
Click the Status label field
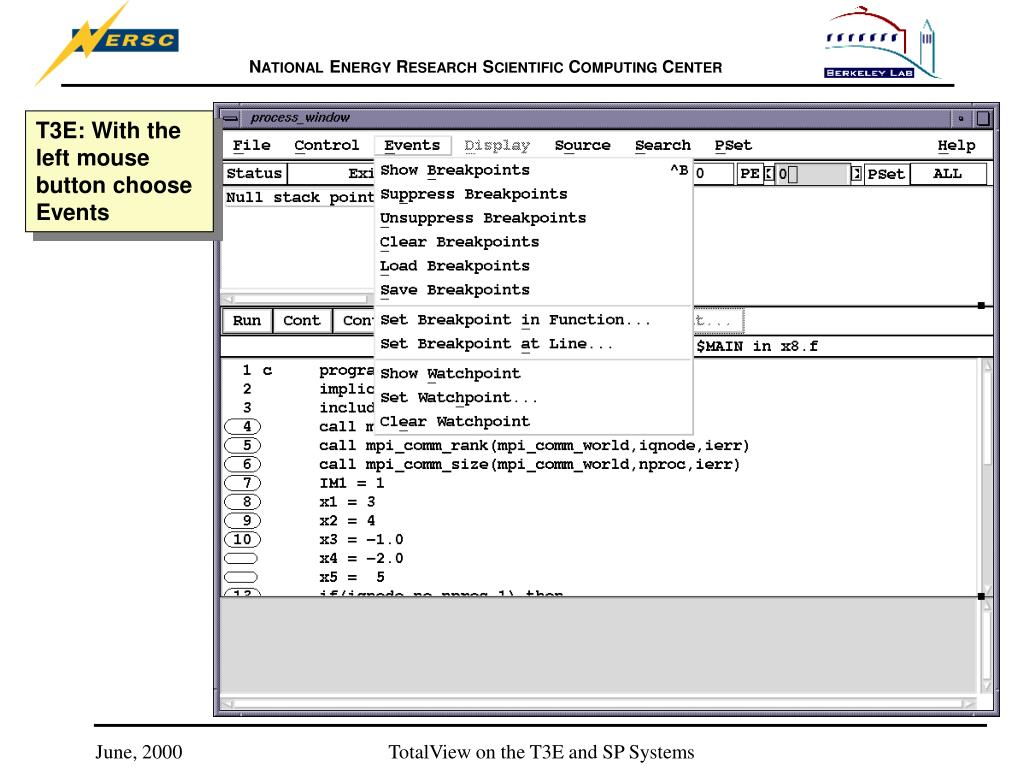point(254,174)
